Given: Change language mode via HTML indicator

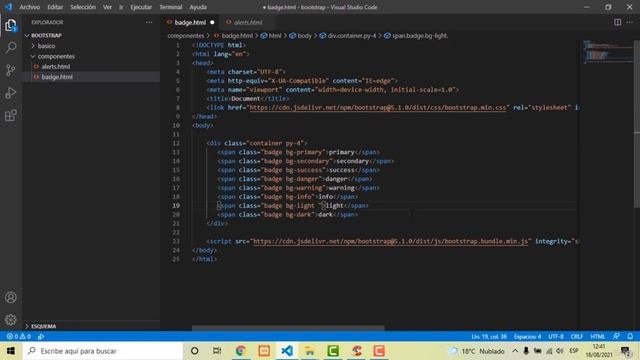Looking at the screenshot, I should (598, 337).
